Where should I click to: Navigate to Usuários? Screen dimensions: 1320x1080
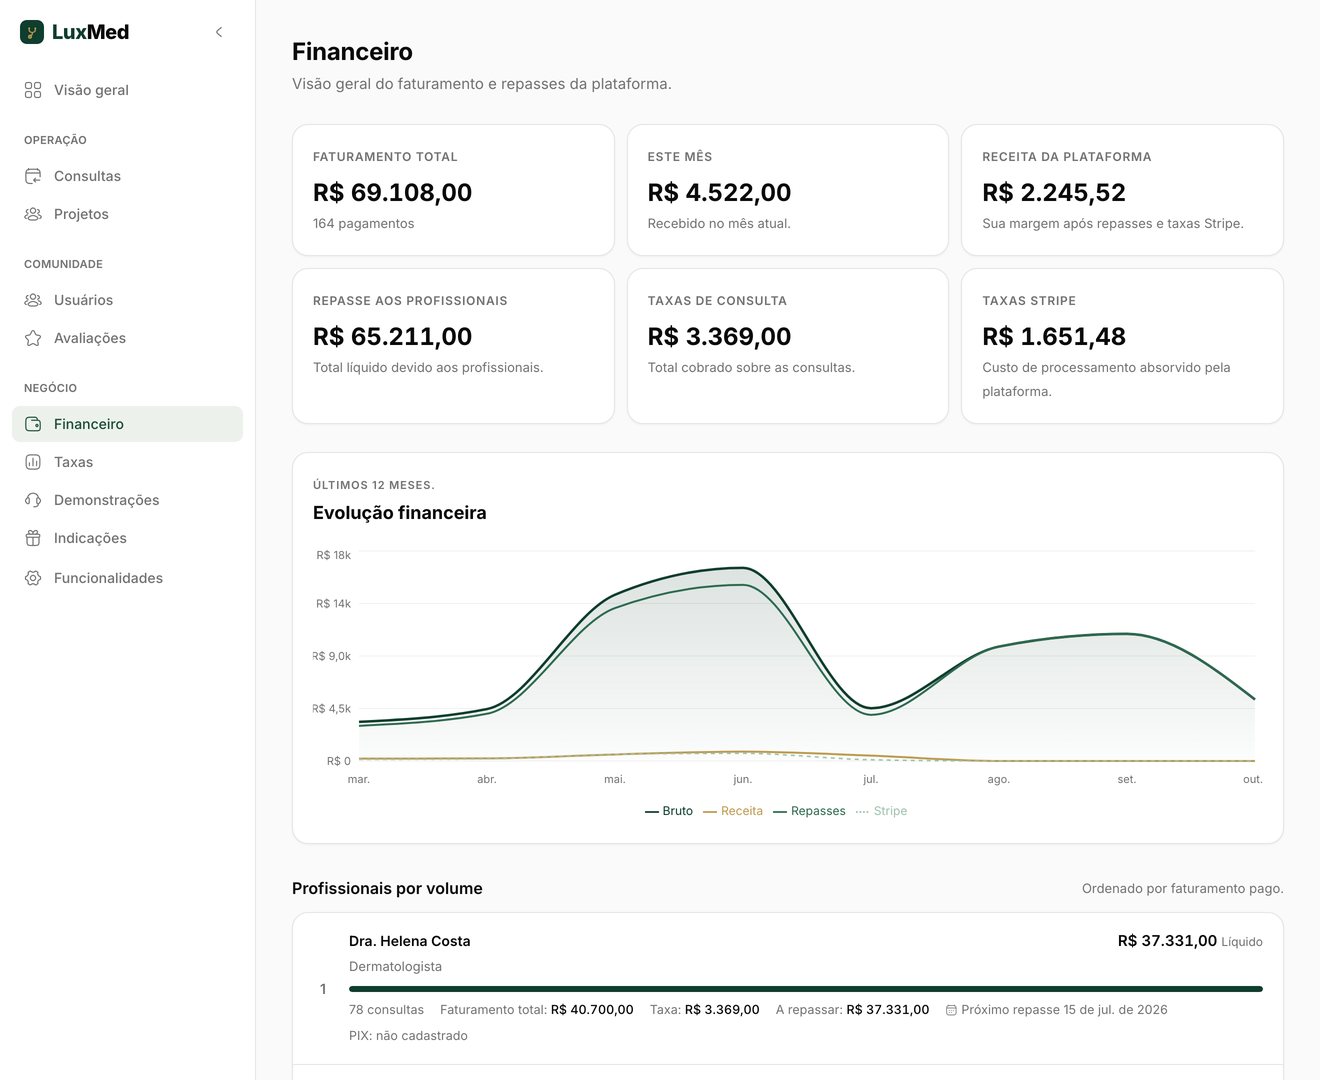127,300
